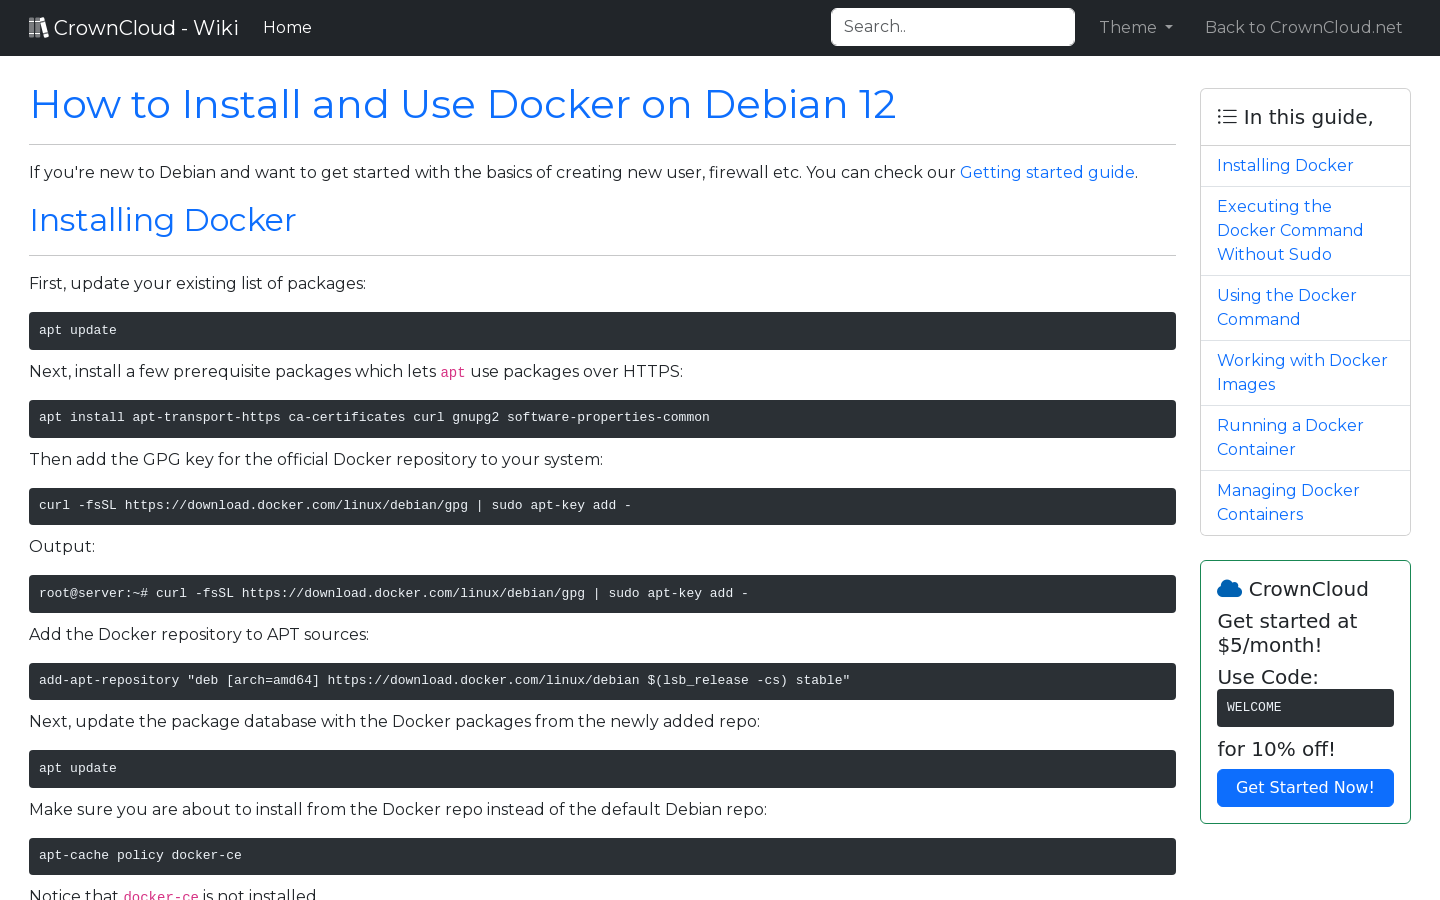The image size is (1440, 900).
Task: Click the 'apt-cache policy docker-ce' code block
Action: pyautogui.click(x=602, y=856)
